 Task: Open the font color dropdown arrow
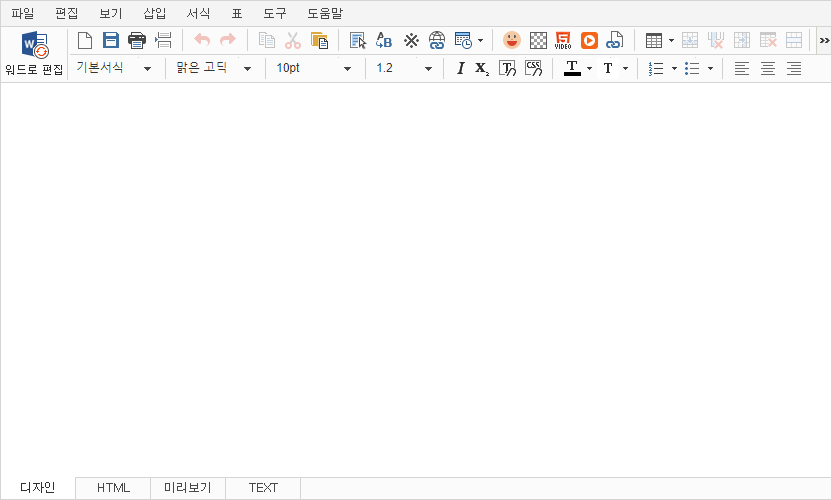pos(589,68)
